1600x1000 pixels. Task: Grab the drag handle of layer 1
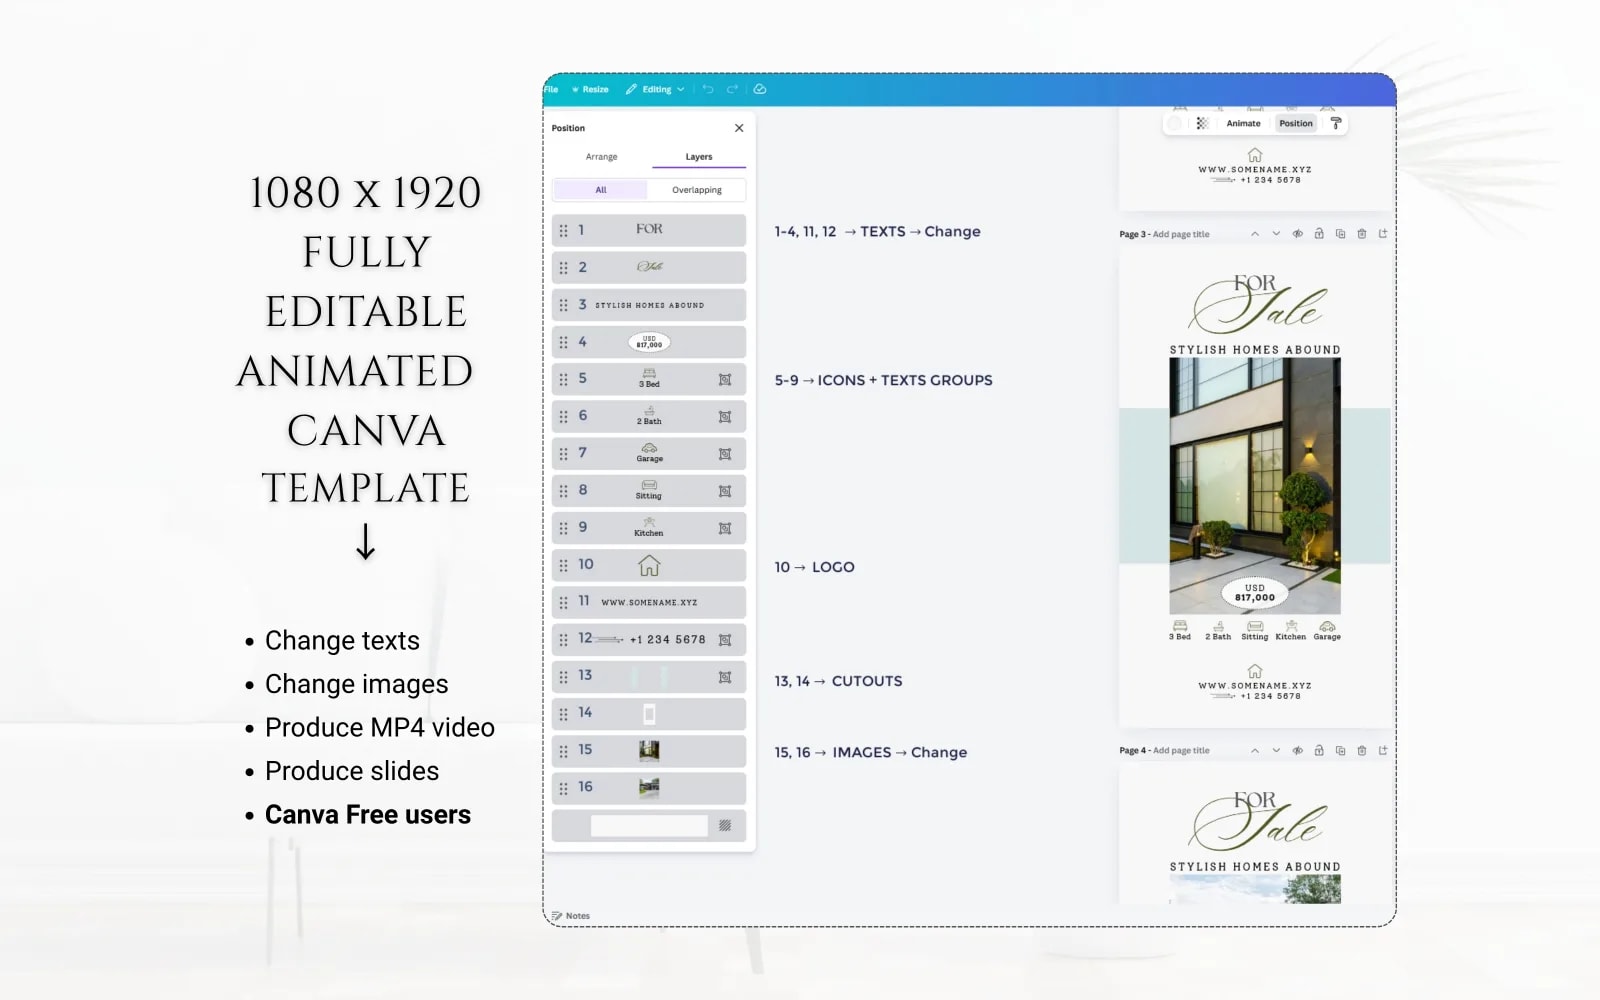(x=564, y=231)
